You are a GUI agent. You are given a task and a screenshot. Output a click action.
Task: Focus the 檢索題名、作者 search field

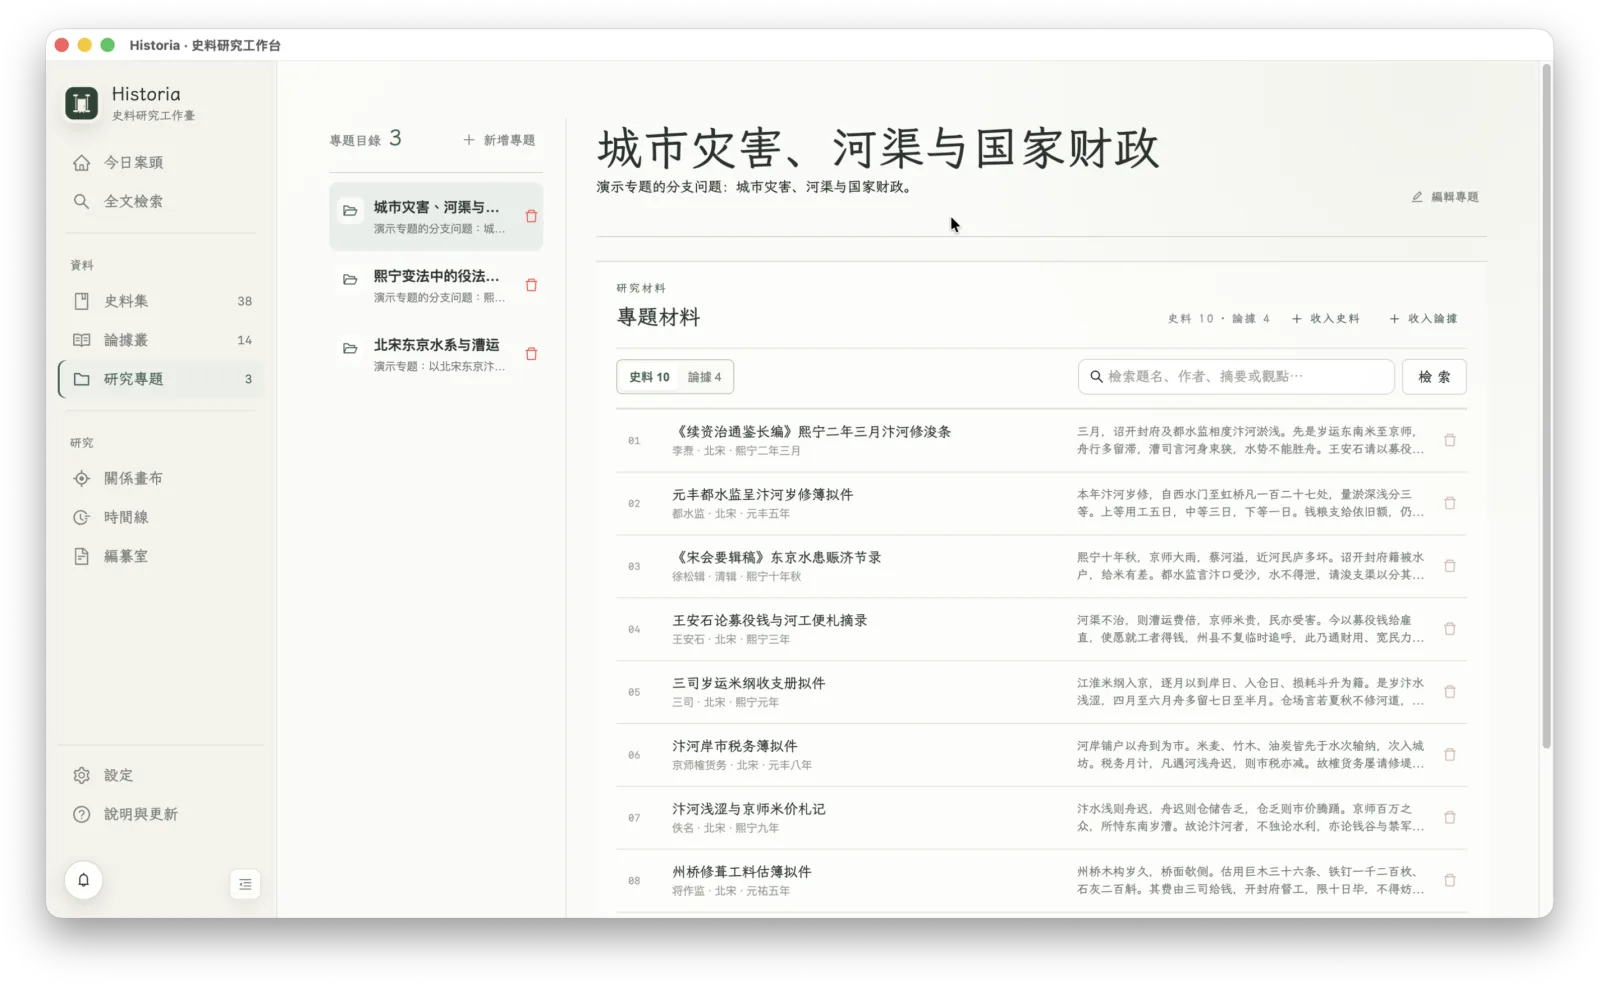click(1236, 377)
